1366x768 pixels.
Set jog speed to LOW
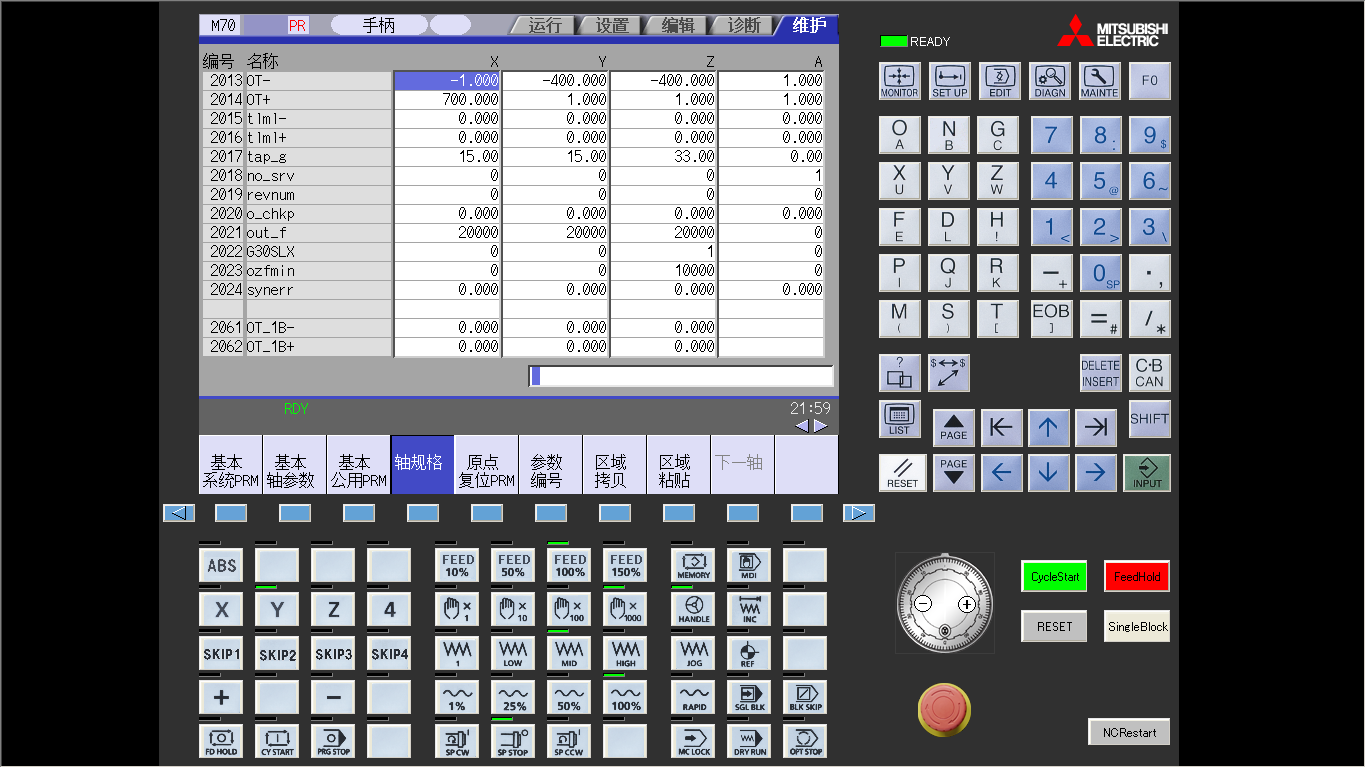pyautogui.click(x=513, y=653)
